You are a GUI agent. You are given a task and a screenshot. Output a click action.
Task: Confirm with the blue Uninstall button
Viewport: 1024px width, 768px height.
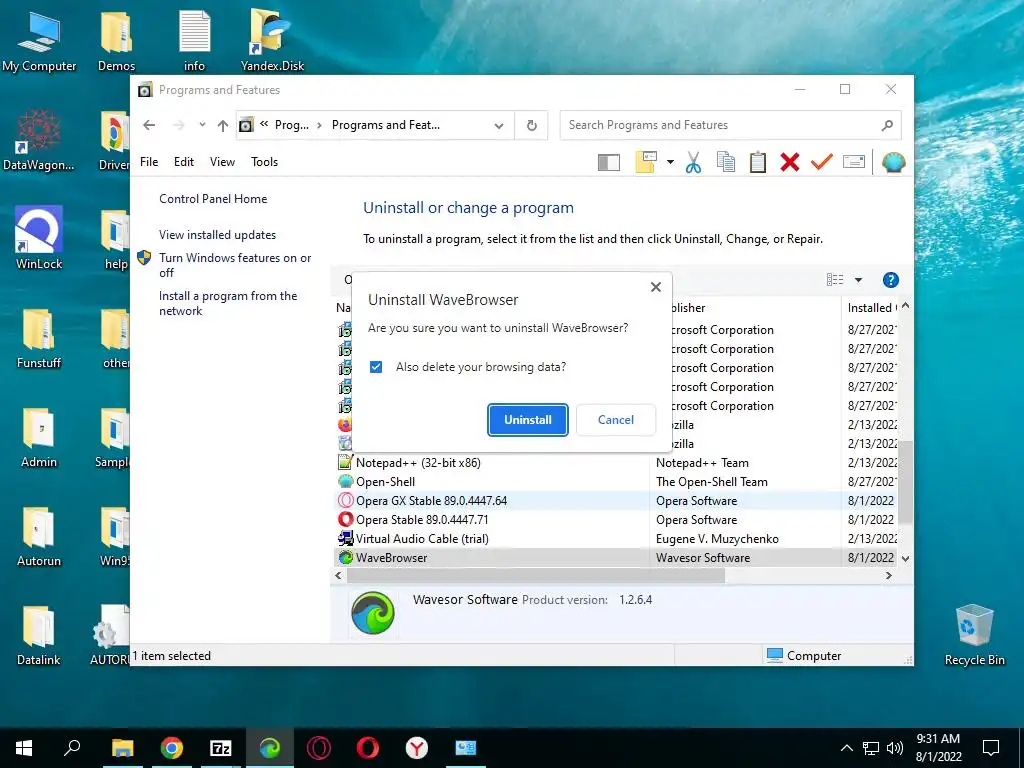click(528, 420)
